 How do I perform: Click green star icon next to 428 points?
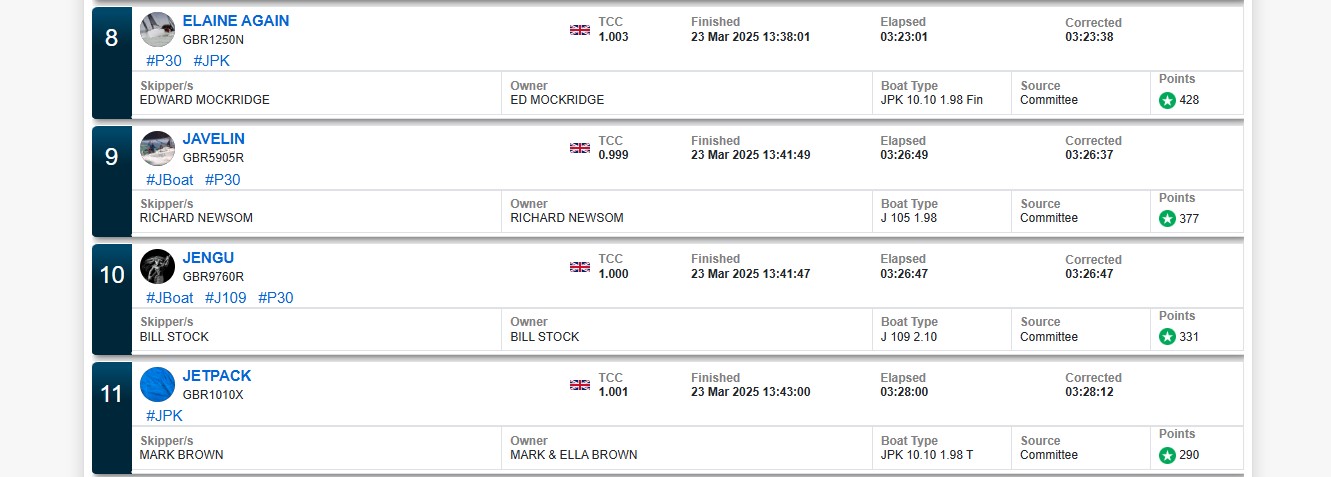coord(1167,100)
